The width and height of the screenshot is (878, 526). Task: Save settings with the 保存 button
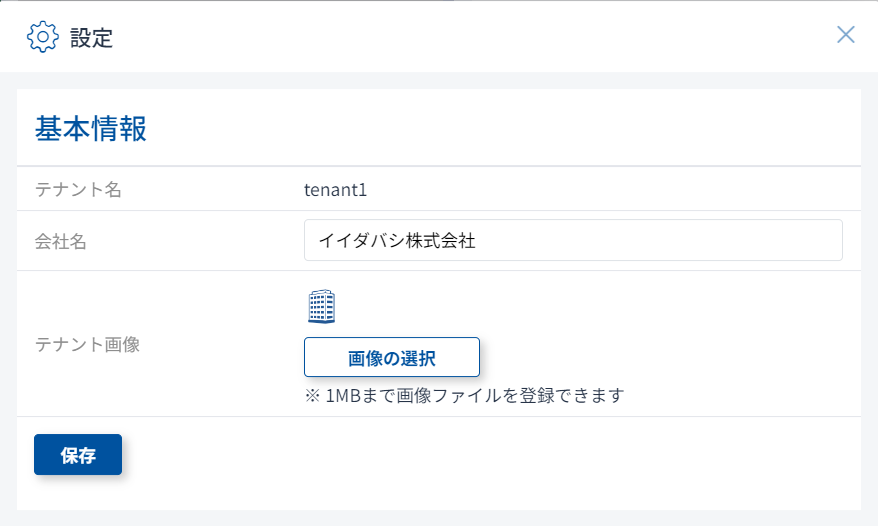coord(78,455)
